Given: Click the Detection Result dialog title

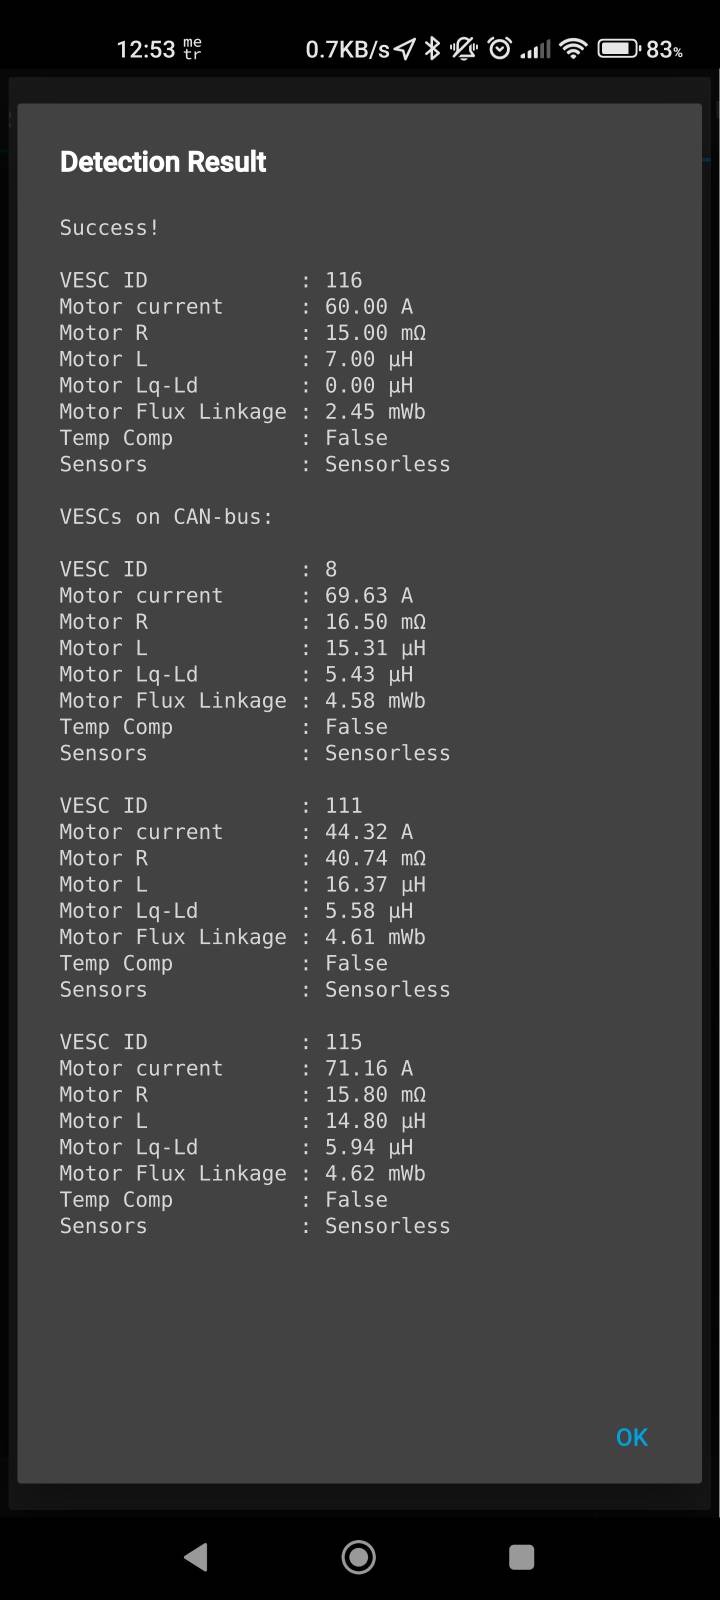Looking at the screenshot, I should (x=163, y=162).
